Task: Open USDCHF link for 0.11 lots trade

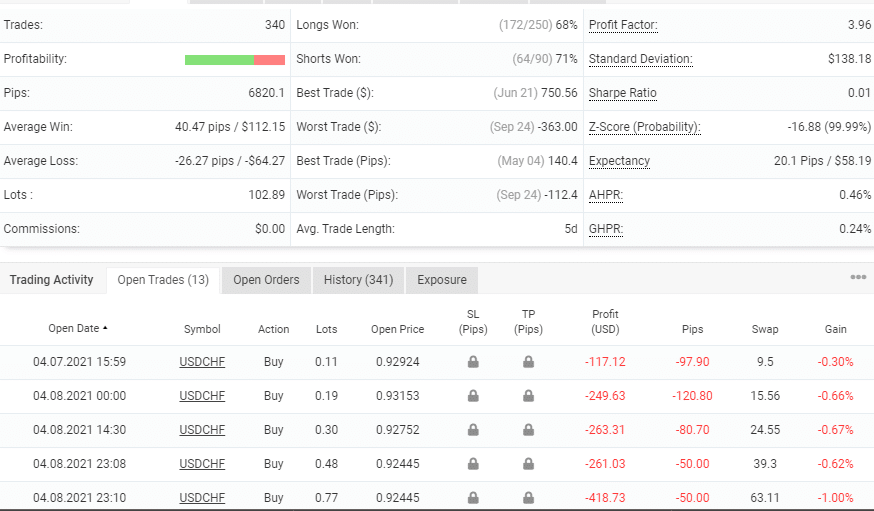Action: pos(202,362)
